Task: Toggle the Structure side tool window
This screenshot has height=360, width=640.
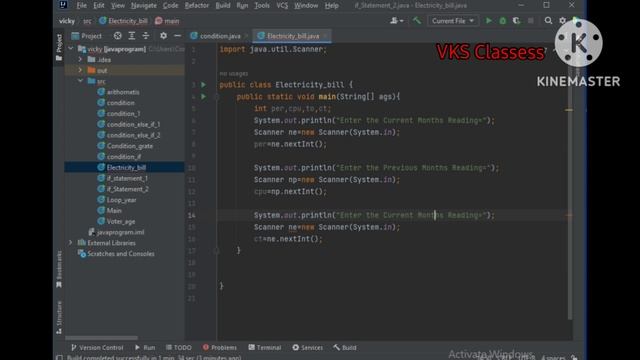Action: coord(59,318)
